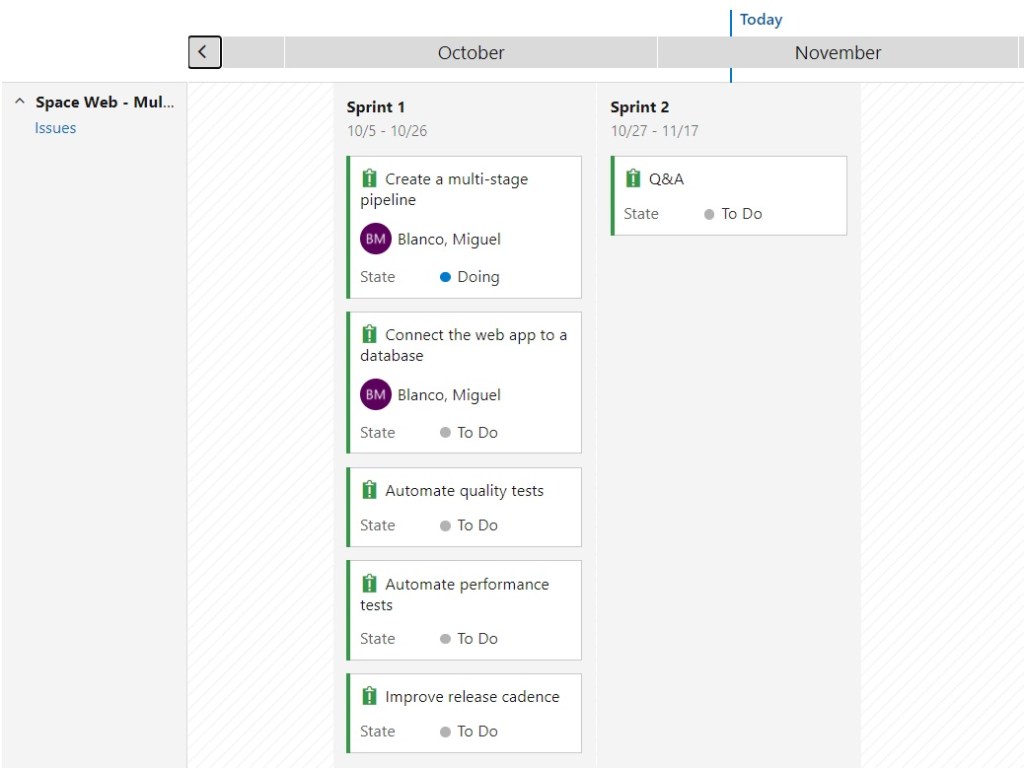The height and width of the screenshot is (768, 1024).
Task: Select the October month header
Action: [x=470, y=53]
